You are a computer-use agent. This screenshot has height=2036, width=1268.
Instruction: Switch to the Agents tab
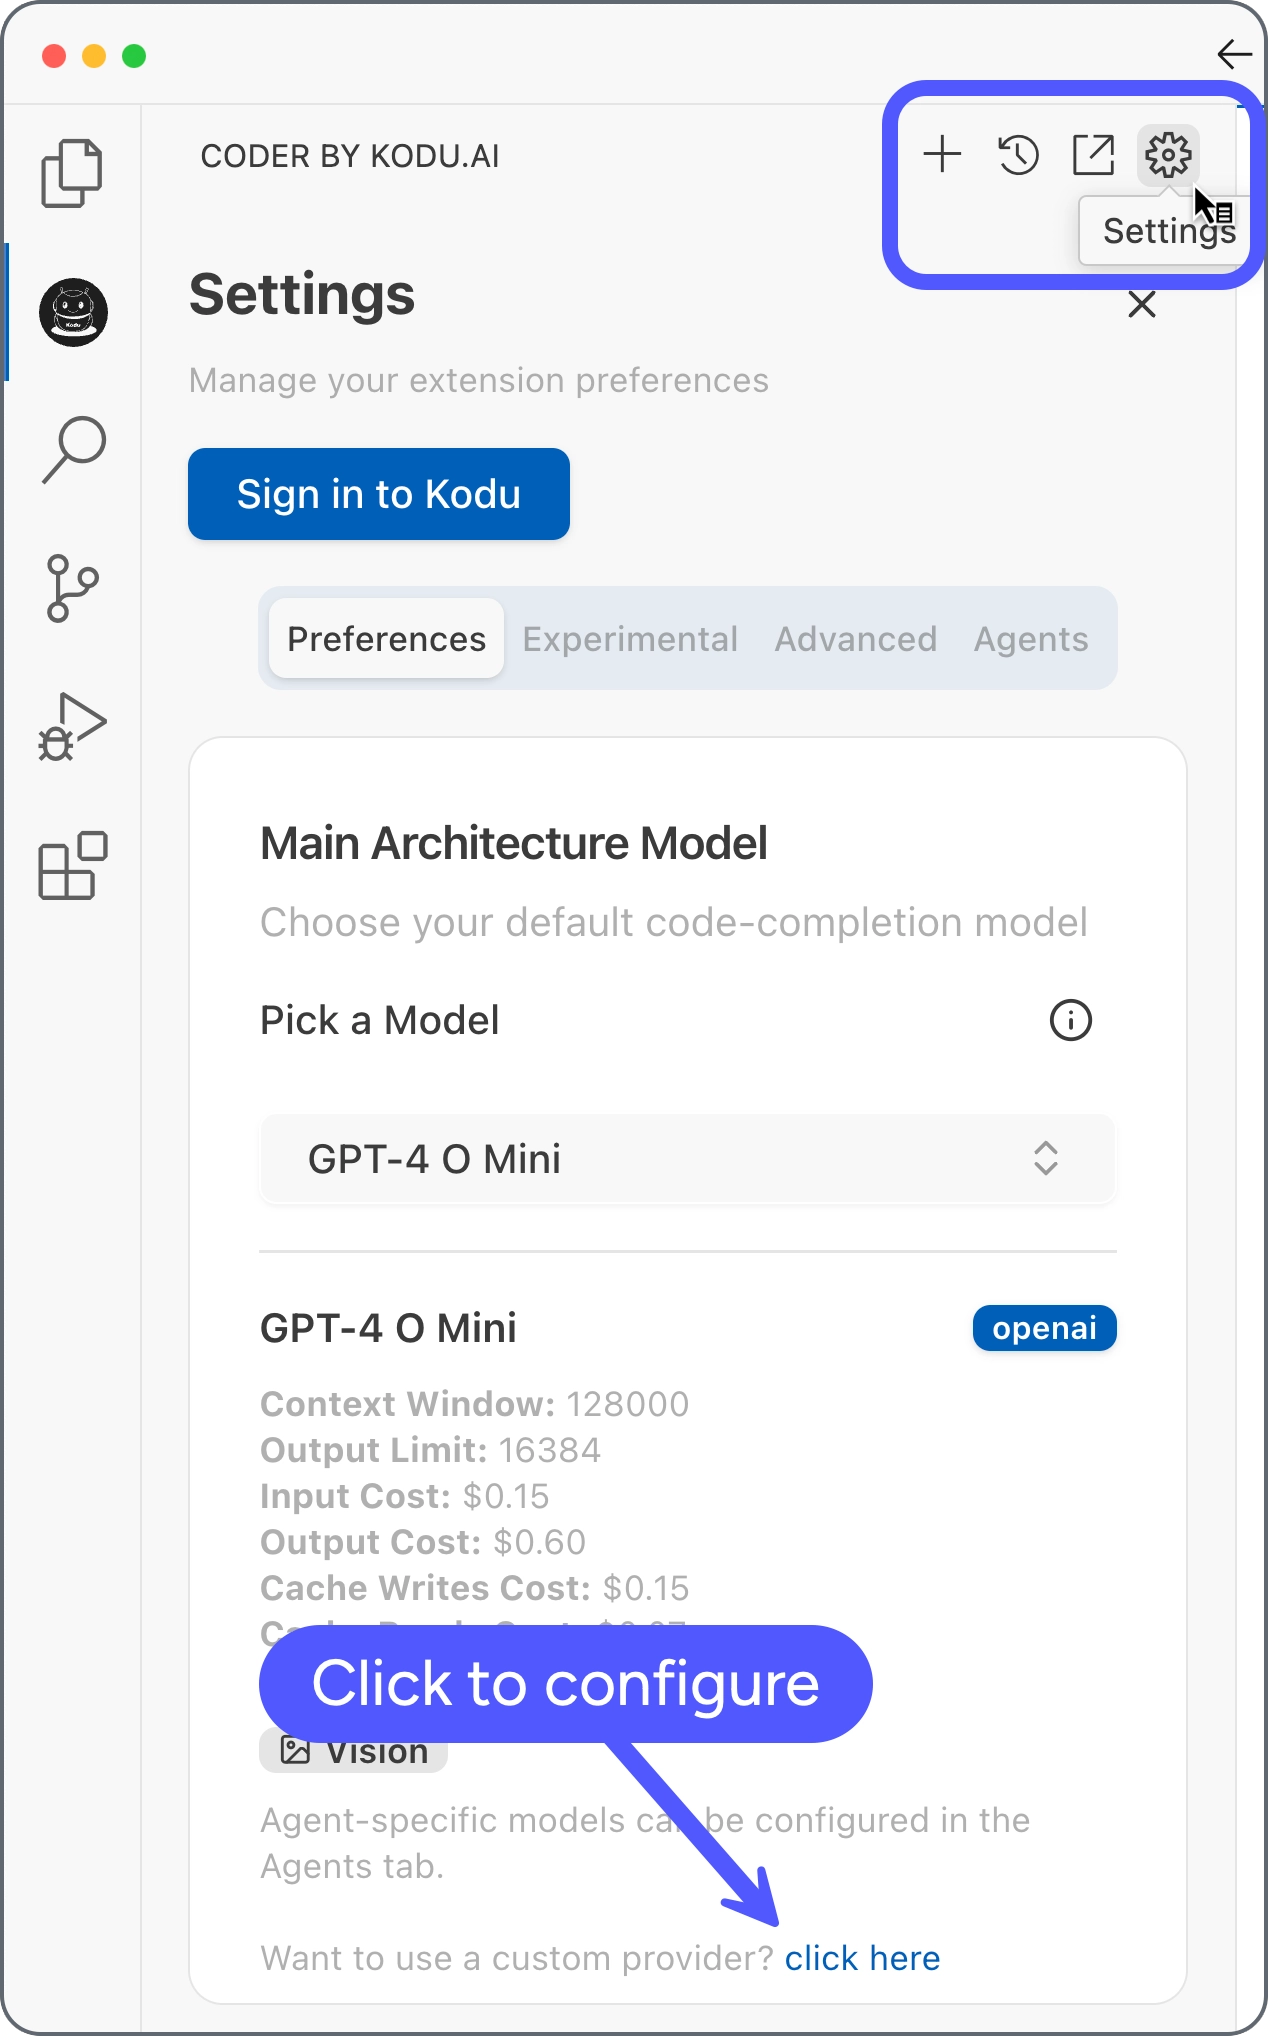pos(1031,638)
